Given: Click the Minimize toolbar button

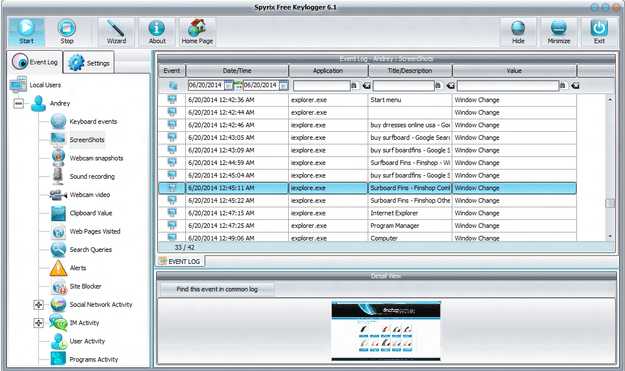Looking at the screenshot, I should point(559,31).
